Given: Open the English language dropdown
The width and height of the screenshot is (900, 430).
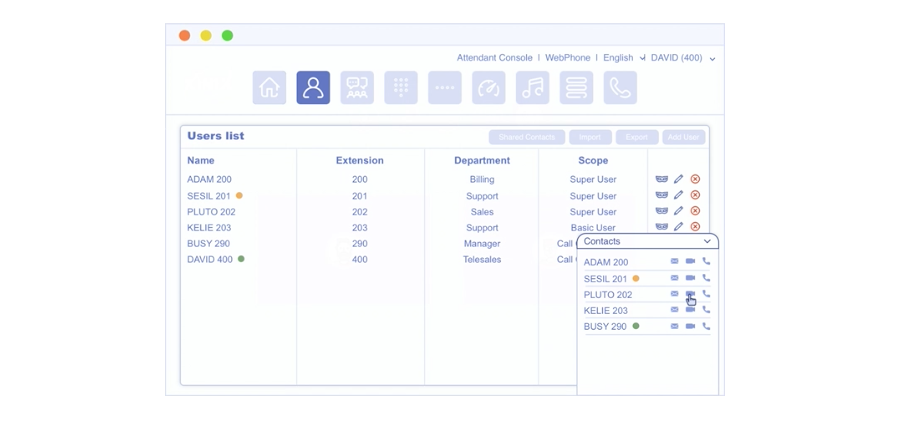Looking at the screenshot, I should coord(623,58).
